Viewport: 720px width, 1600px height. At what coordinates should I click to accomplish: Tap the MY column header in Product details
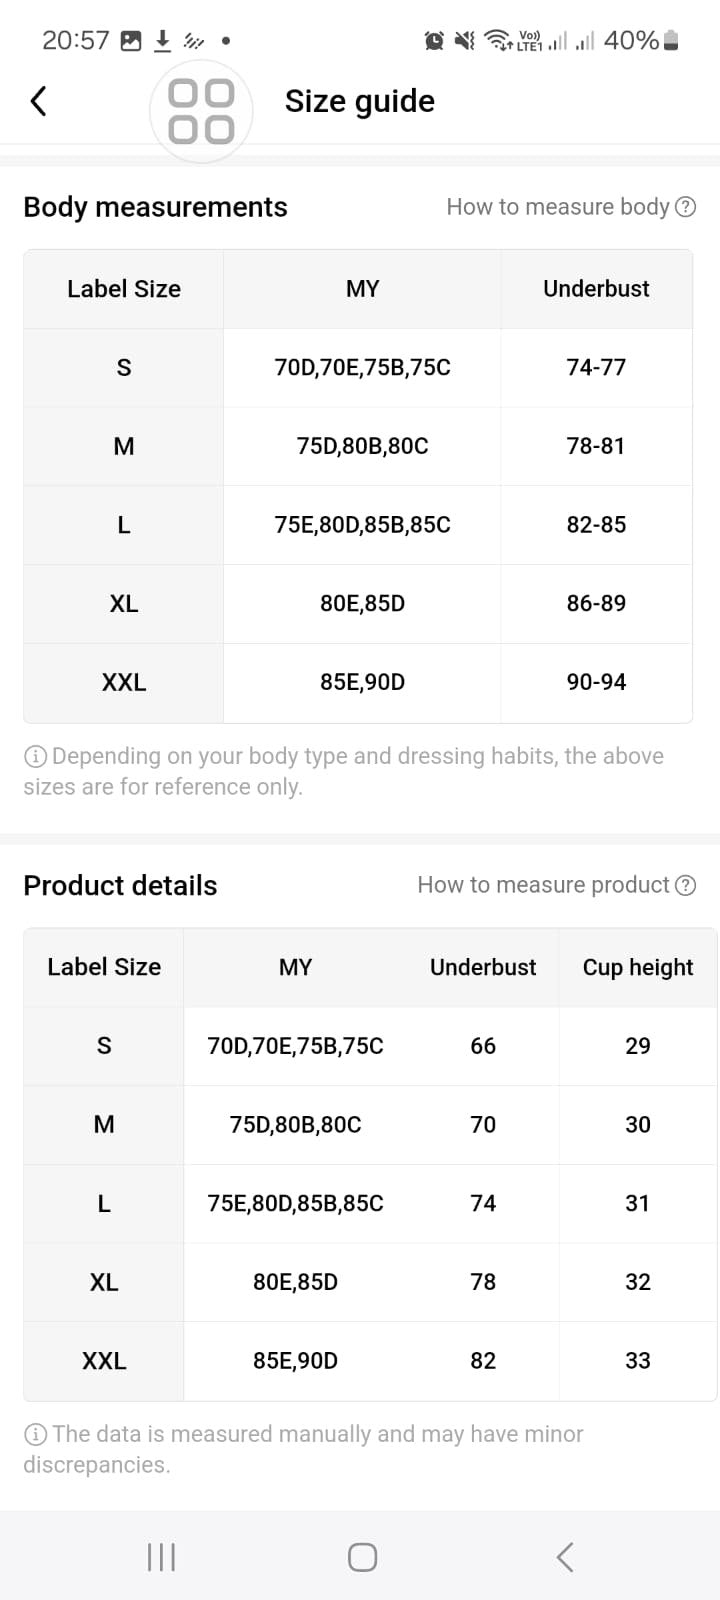coord(296,967)
